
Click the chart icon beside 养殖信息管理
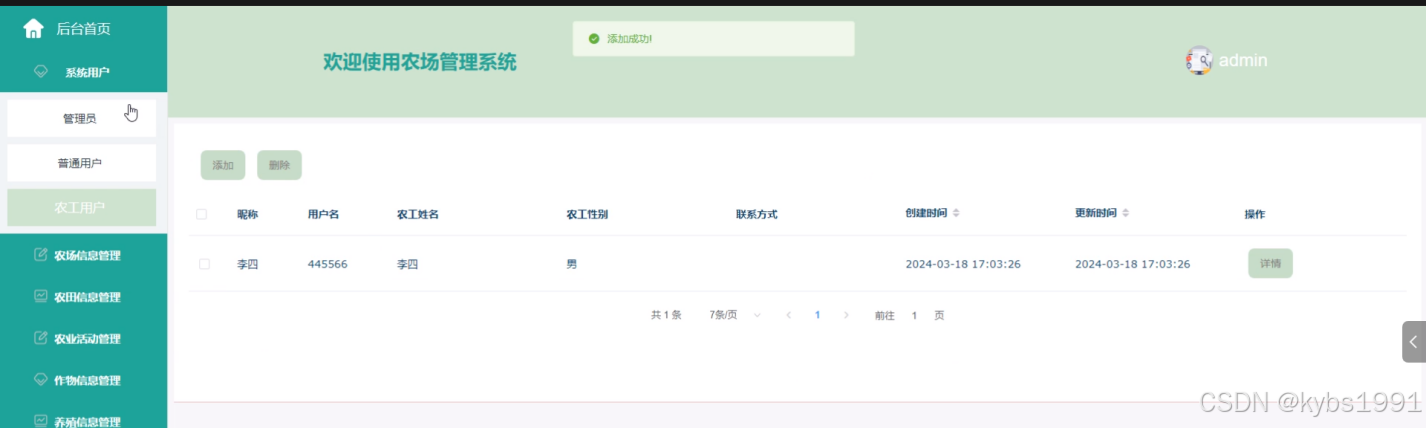[41, 421]
